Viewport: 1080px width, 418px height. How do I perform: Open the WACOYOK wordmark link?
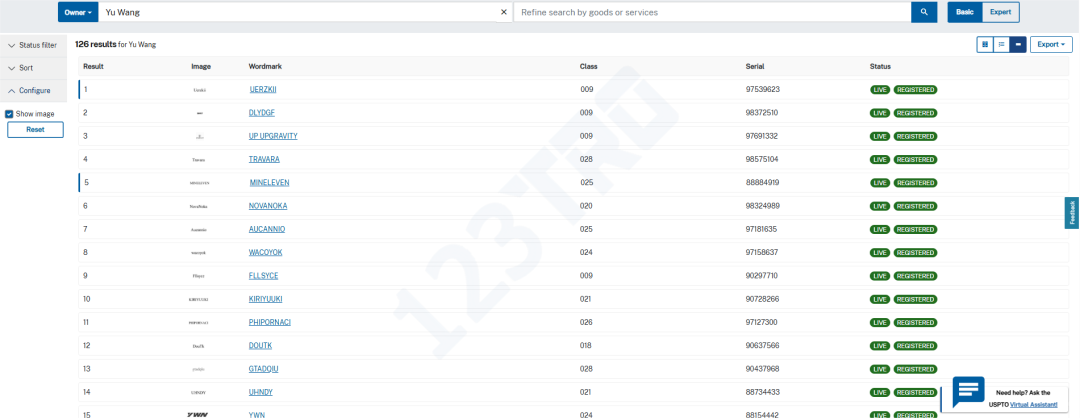click(265, 253)
